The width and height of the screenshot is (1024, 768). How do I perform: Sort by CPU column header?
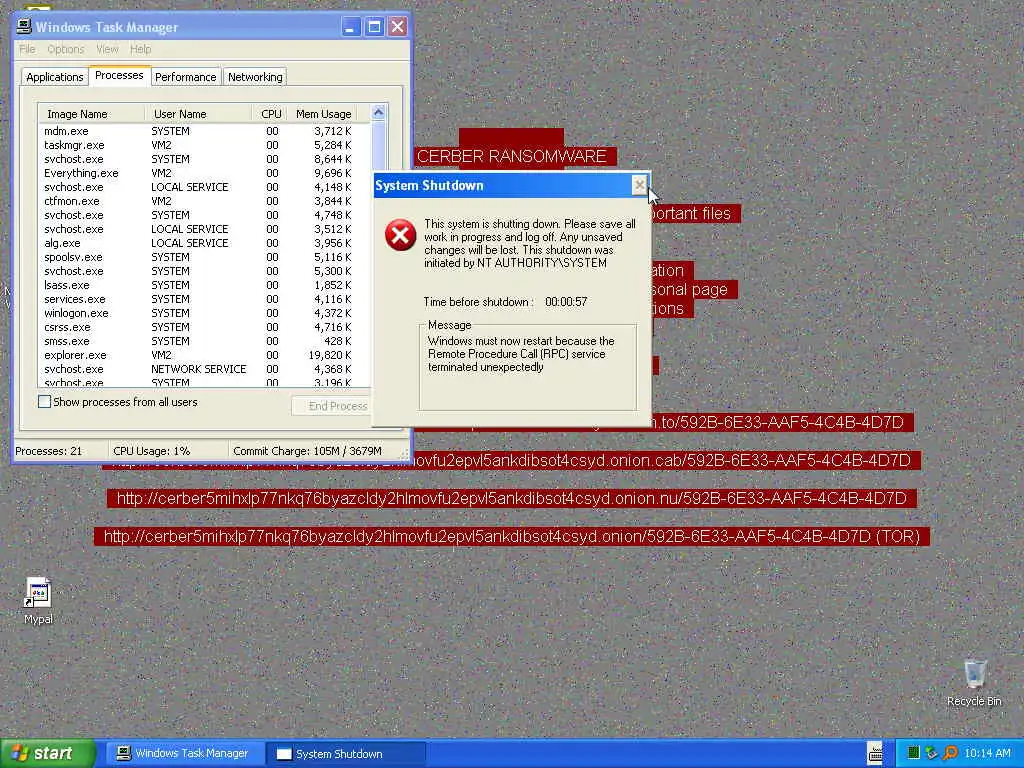coord(270,114)
